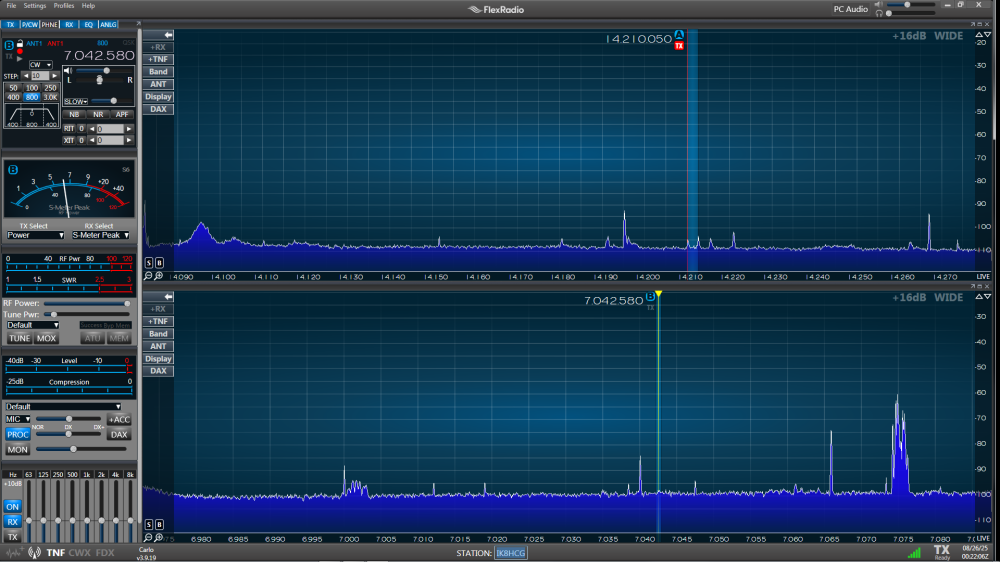Collapse lower panadapter side menu arrow
1000x567 pixels.
[168, 297]
